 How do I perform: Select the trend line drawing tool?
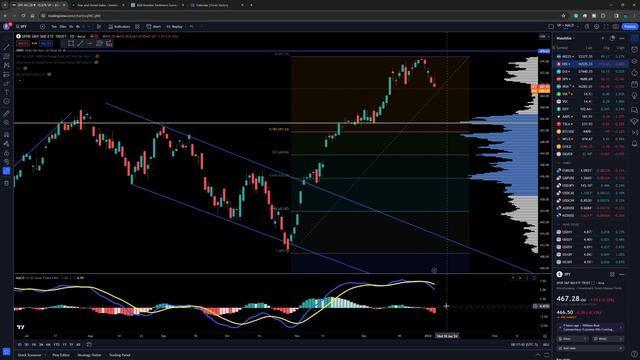pos(7,47)
